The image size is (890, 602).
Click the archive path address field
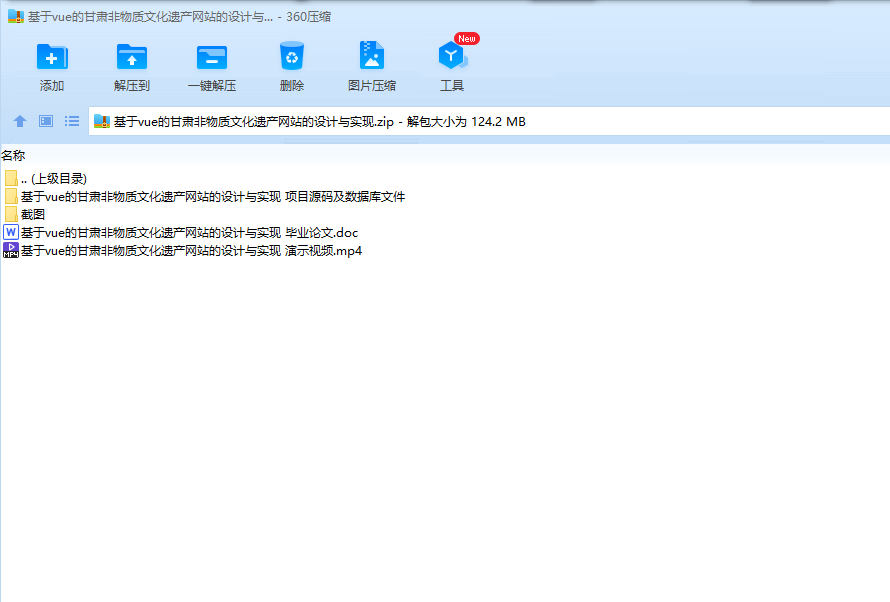pos(489,121)
